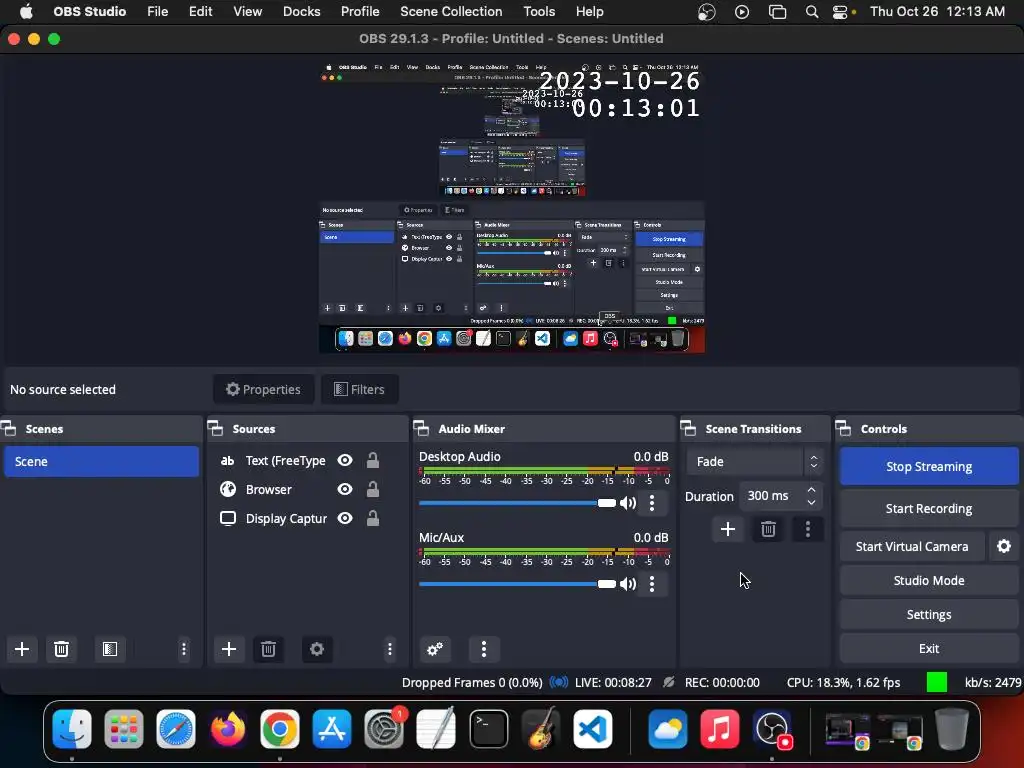Click the Apple menu icon
This screenshot has height=768, width=1024.
coord(26,12)
